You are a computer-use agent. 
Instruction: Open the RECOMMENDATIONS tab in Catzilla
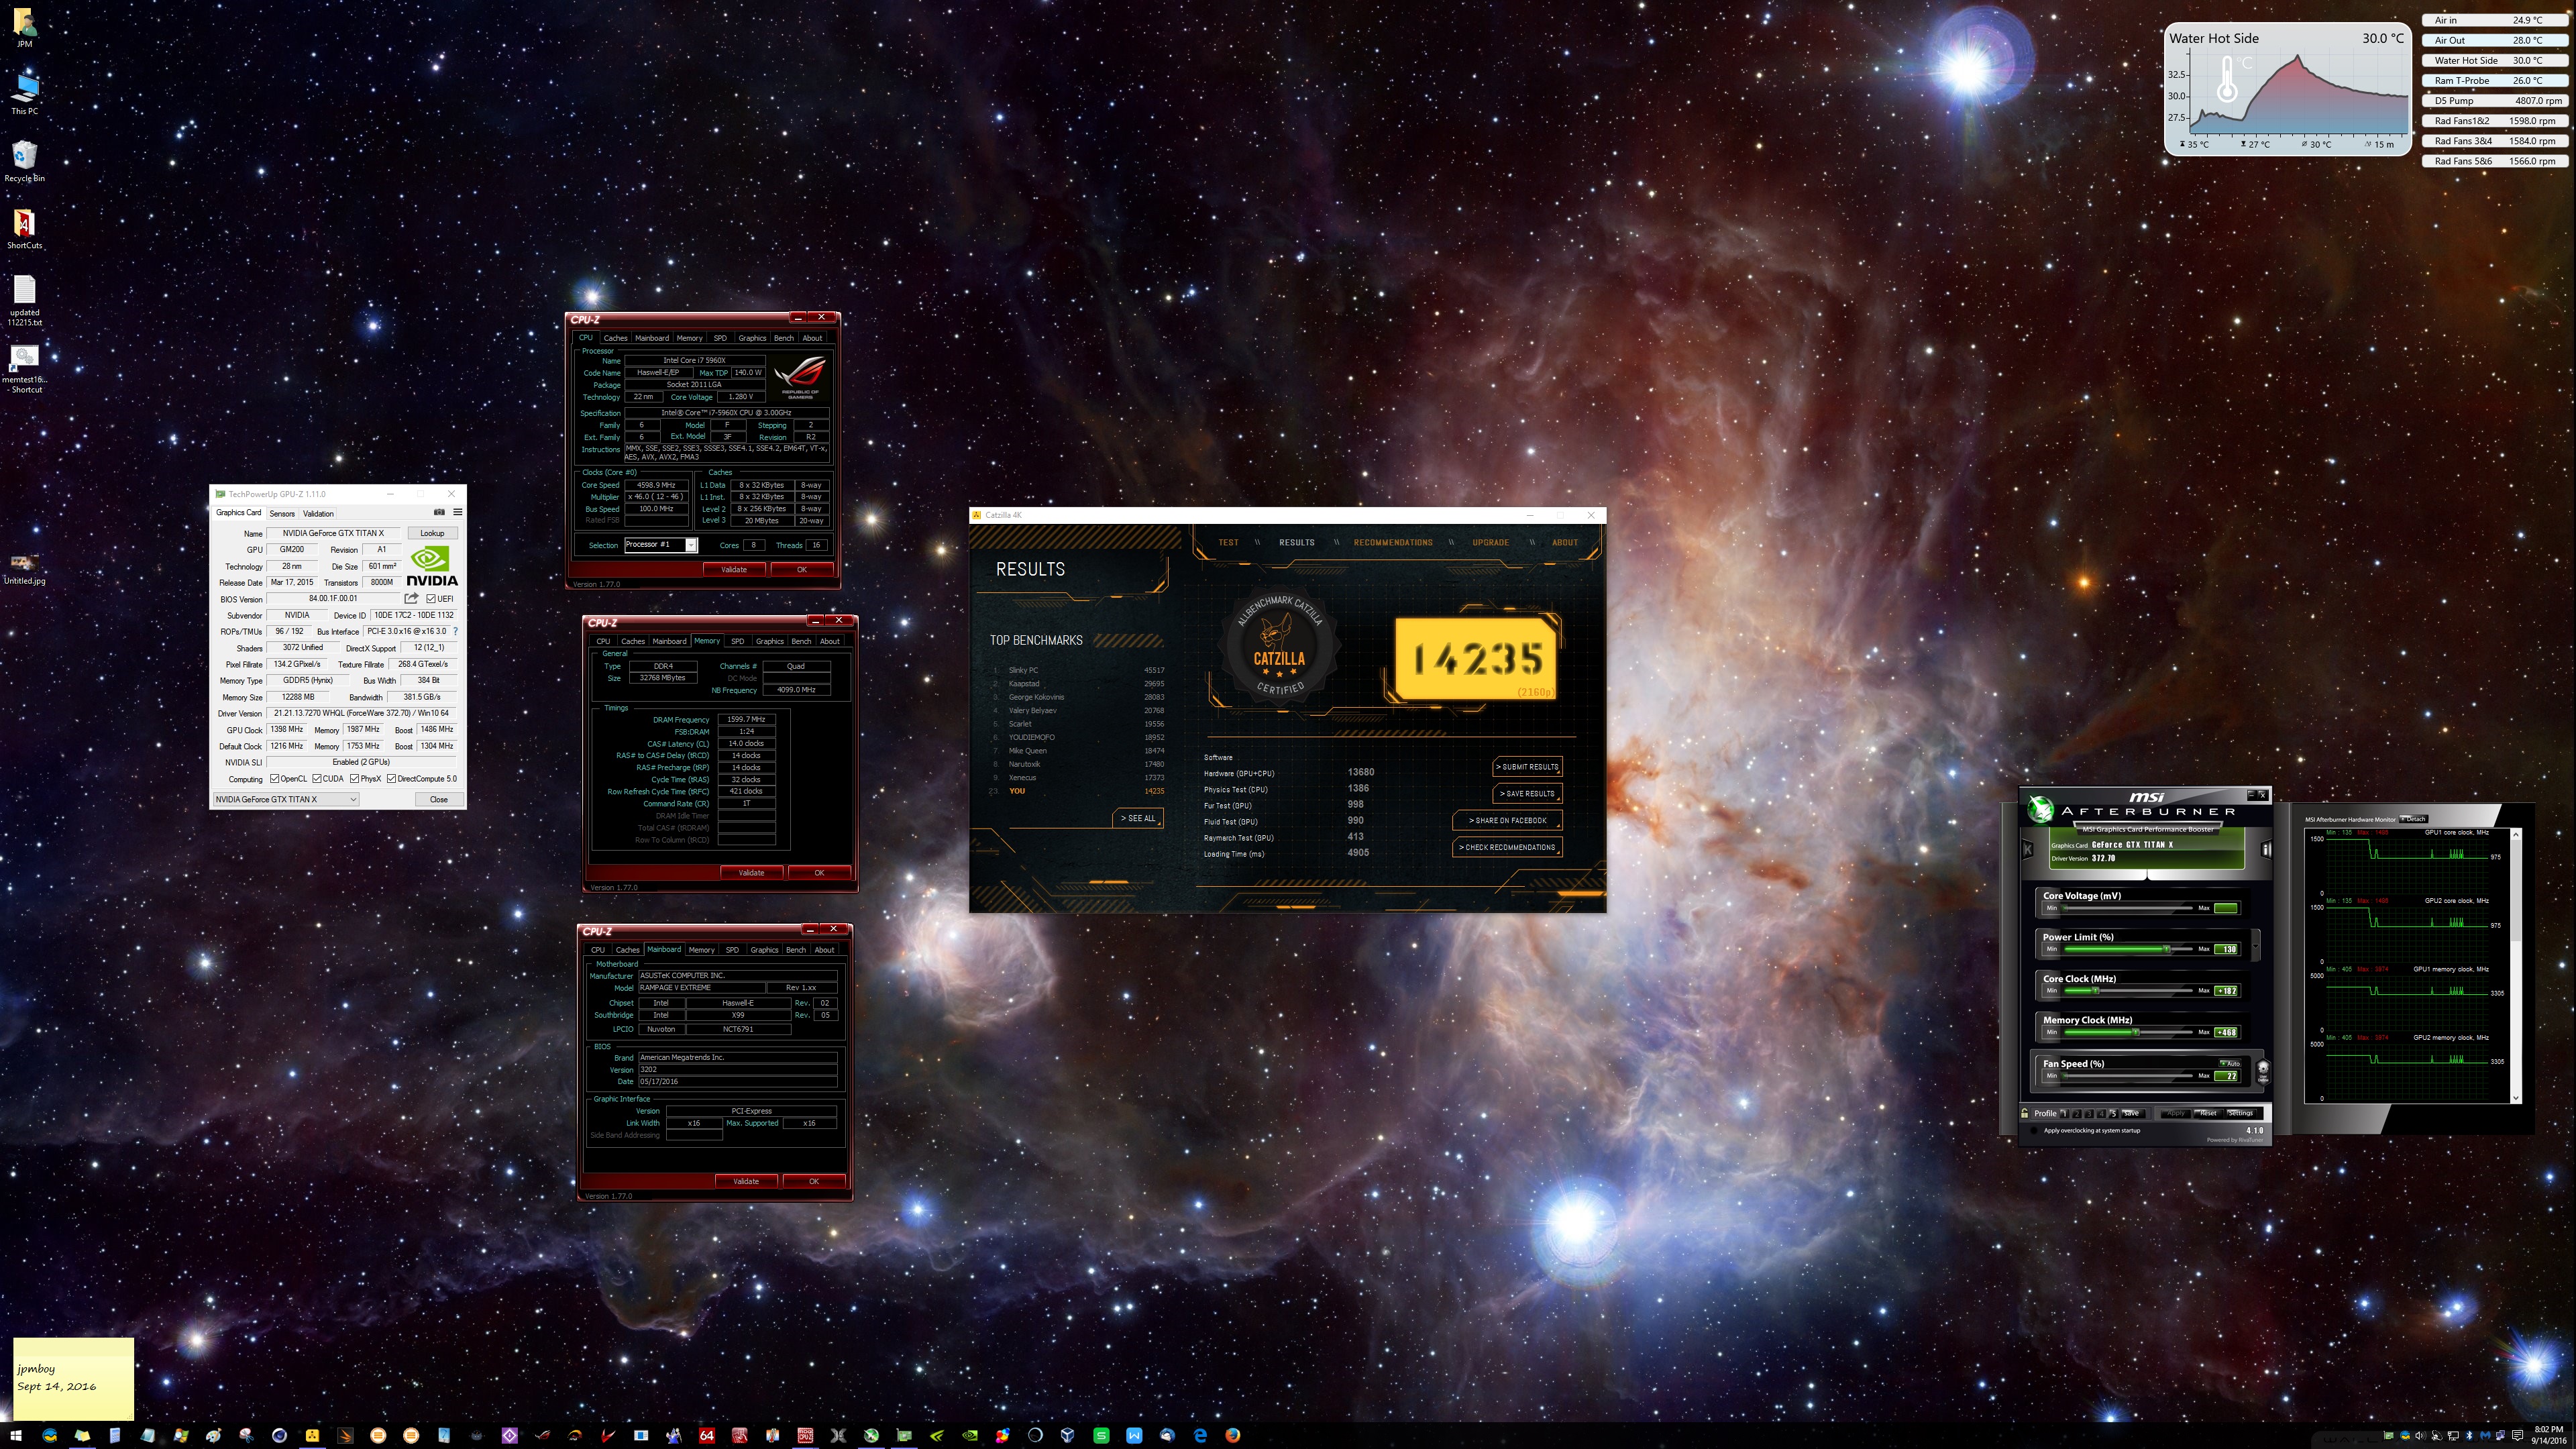click(x=1393, y=543)
